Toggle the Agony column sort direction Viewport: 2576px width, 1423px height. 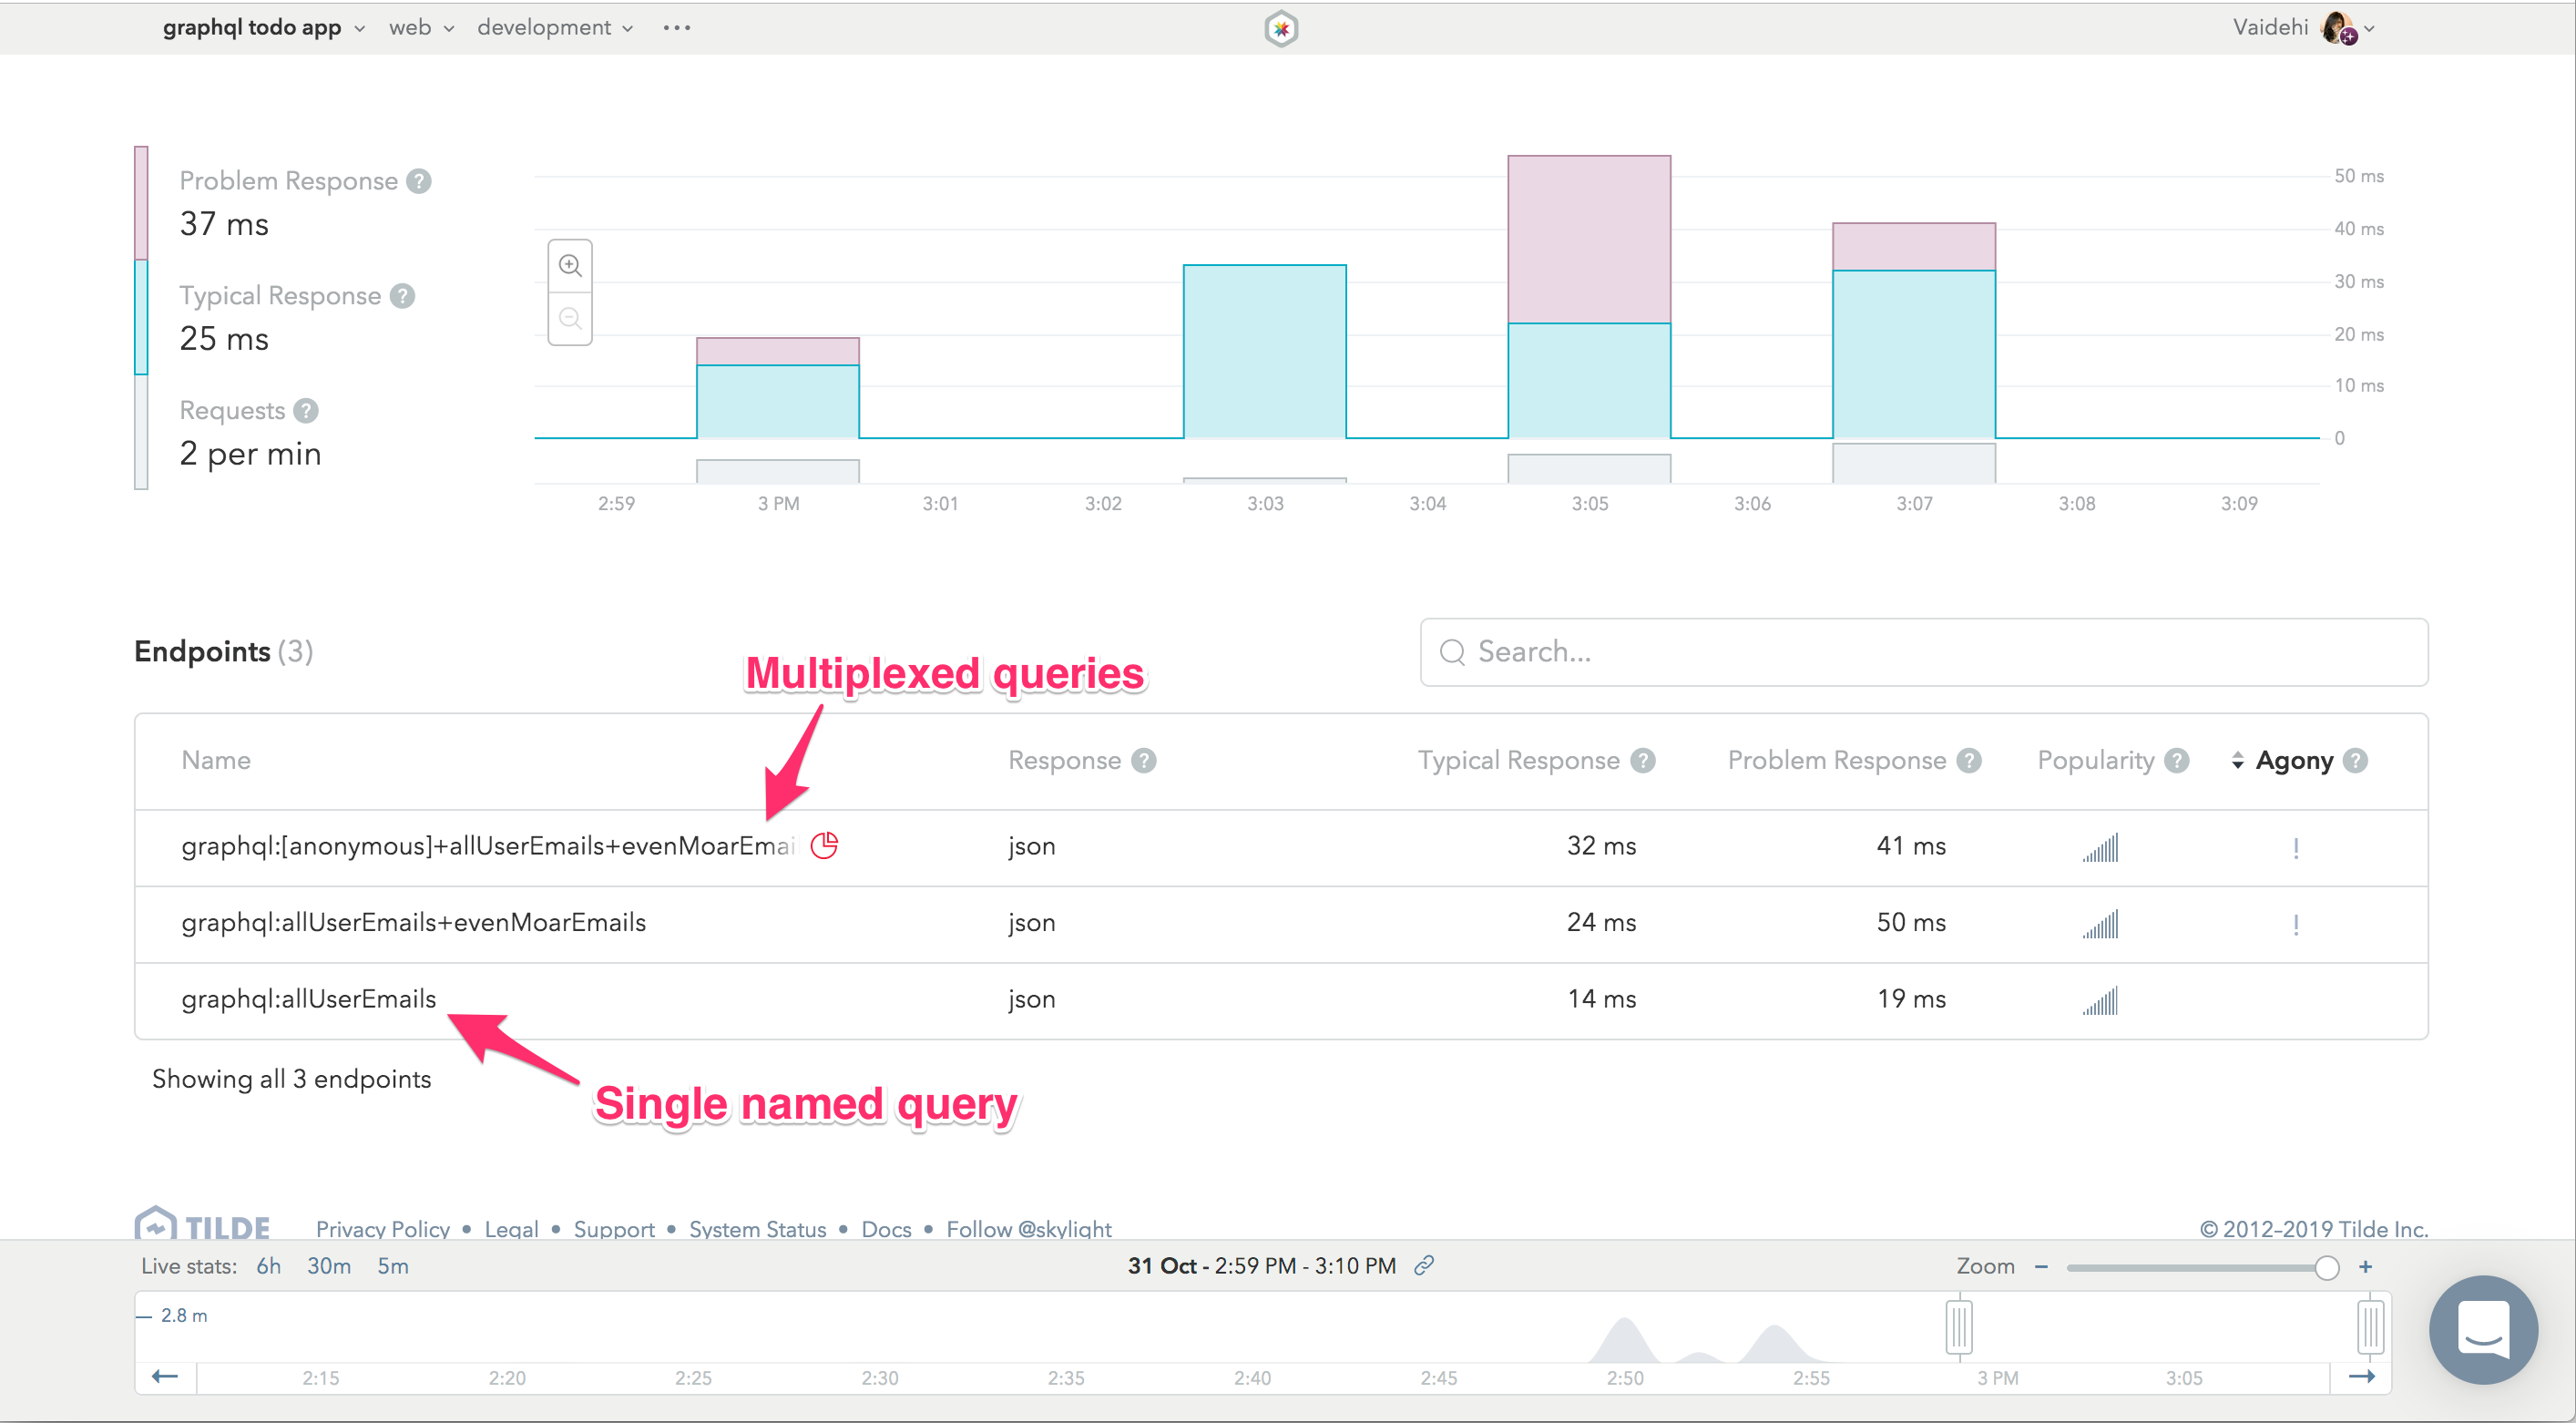click(x=2239, y=760)
